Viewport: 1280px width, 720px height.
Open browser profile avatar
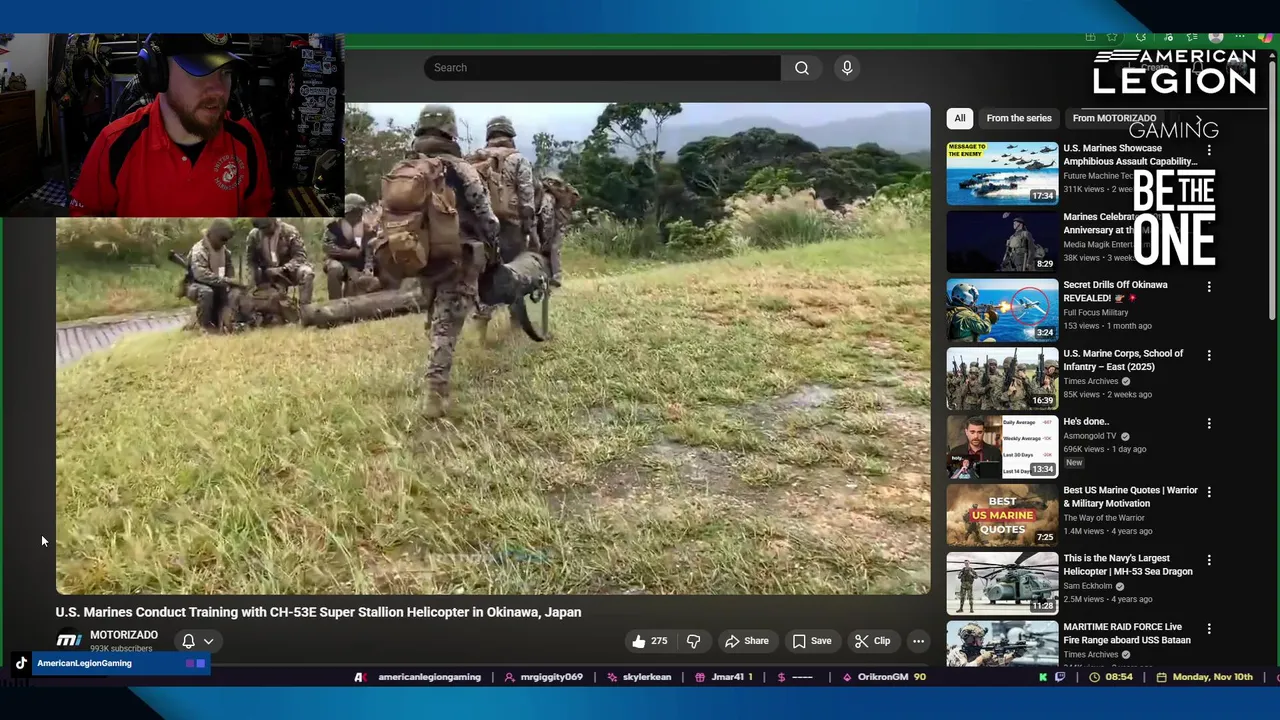click(1216, 37)
